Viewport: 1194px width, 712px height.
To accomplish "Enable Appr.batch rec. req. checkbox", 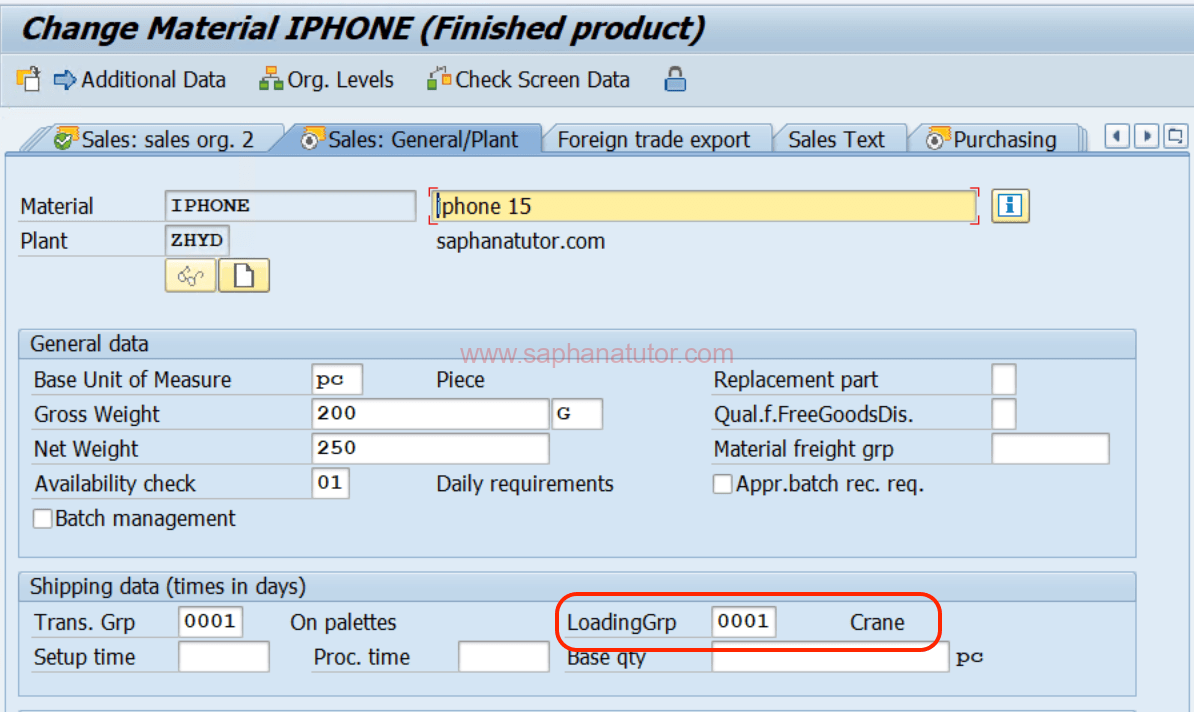I will [722, 484].
